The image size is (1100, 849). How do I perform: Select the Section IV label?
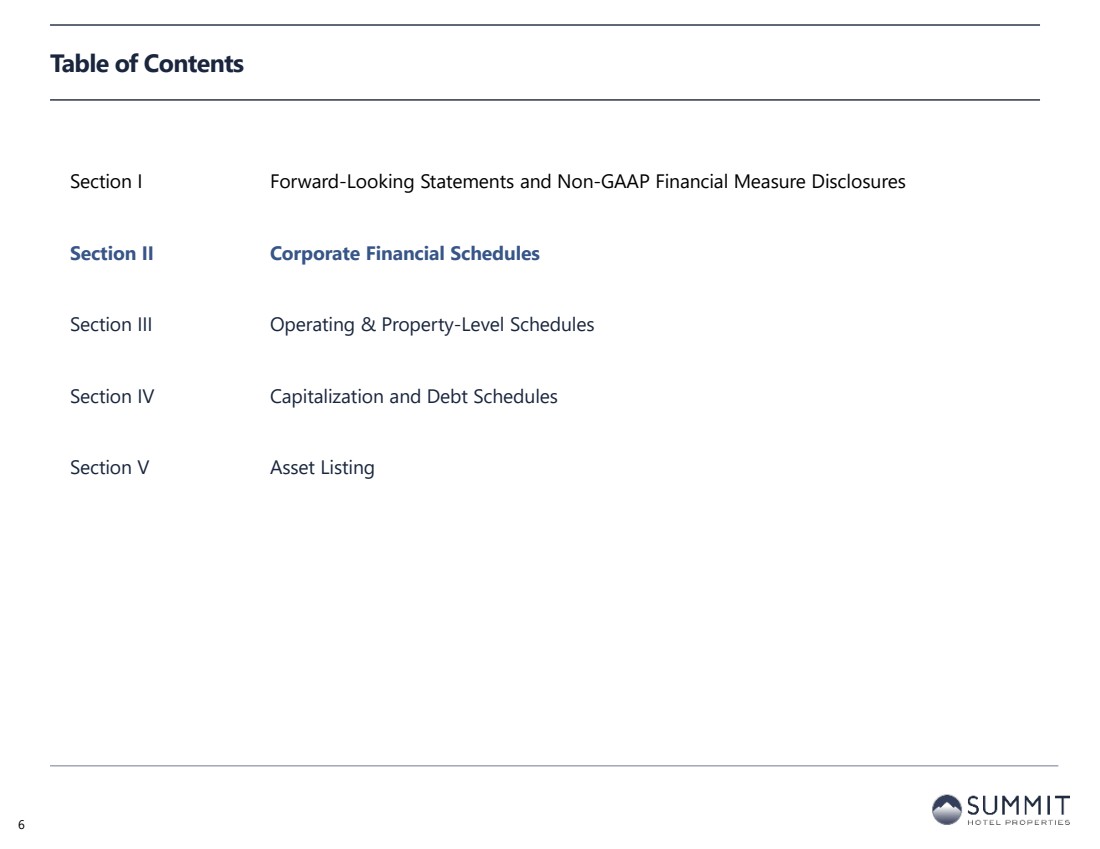coord(112,397)
